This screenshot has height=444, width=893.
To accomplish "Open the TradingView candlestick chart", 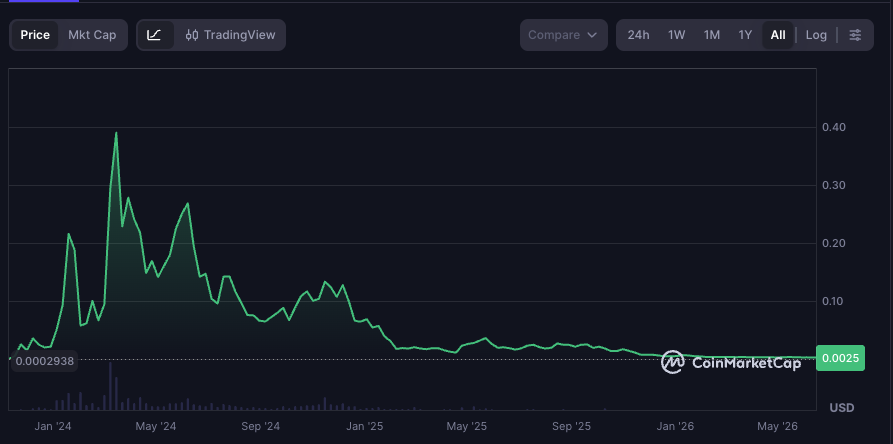I will click(231, 35).
